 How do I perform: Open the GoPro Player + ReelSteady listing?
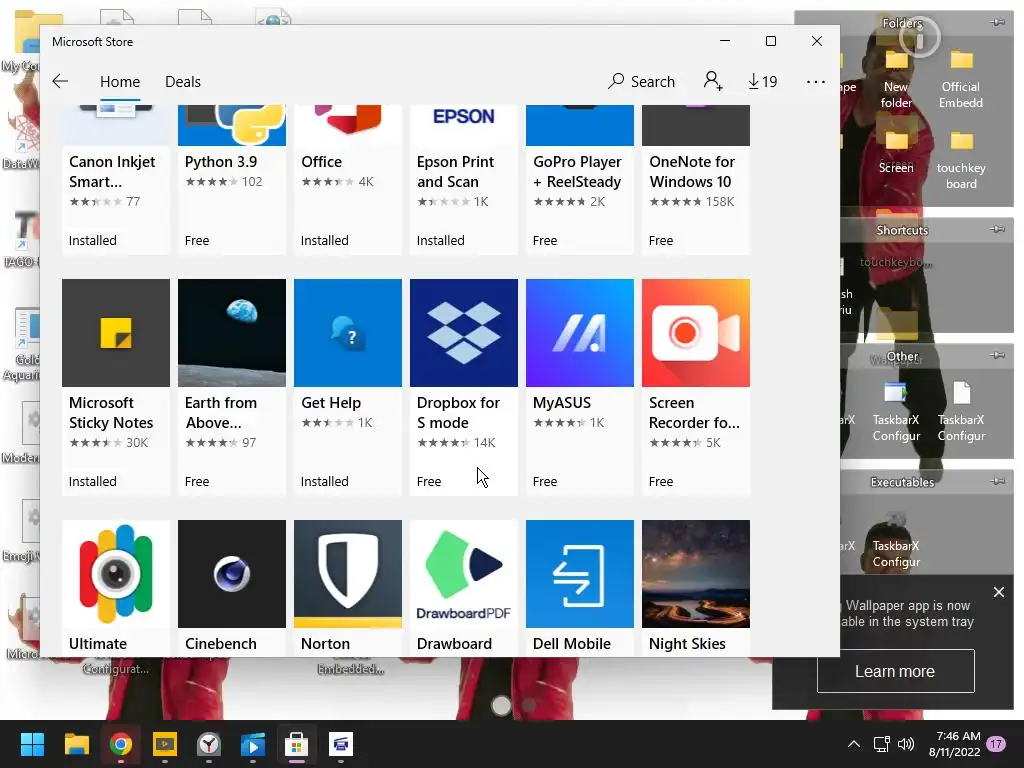click(x=580, y=180)
